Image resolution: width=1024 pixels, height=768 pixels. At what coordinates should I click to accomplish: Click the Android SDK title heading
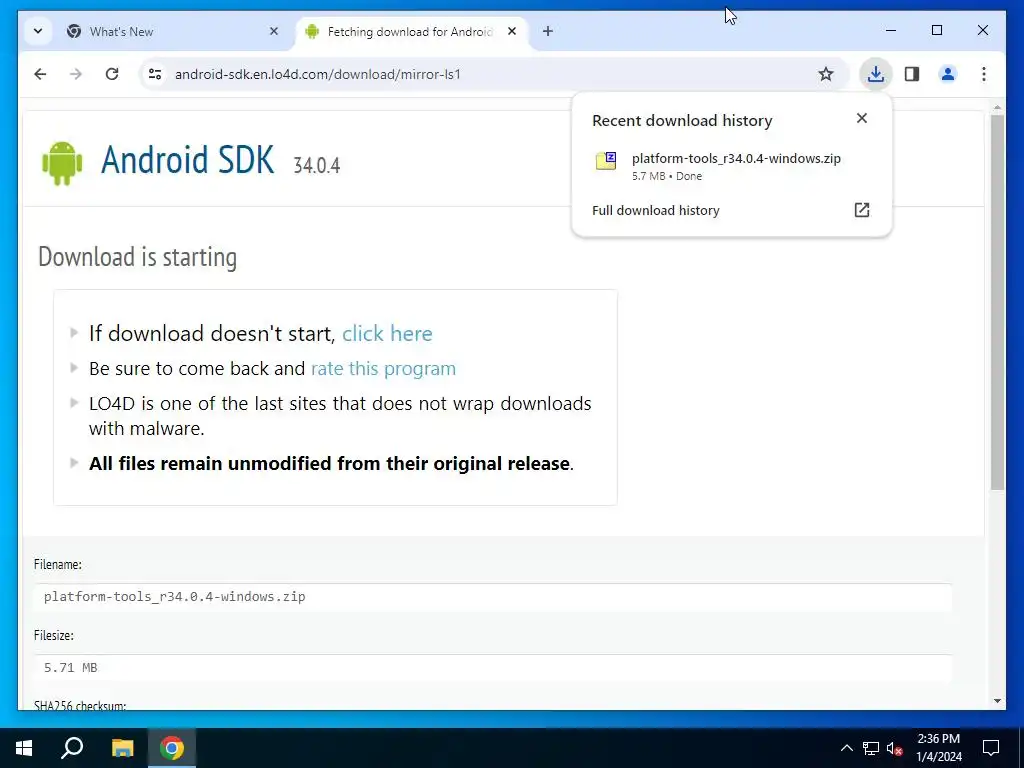187,160
